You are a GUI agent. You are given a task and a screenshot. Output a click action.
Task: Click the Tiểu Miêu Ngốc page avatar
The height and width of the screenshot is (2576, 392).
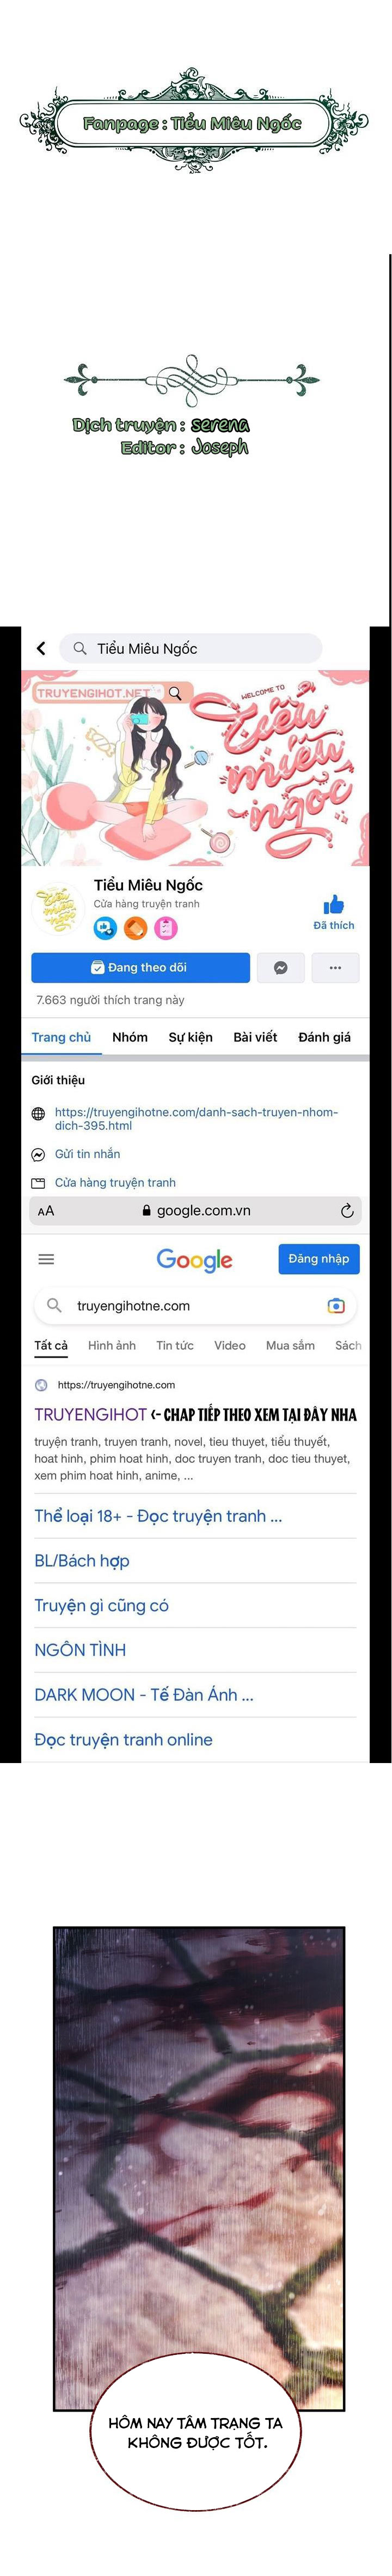click(x=56, y=908)
